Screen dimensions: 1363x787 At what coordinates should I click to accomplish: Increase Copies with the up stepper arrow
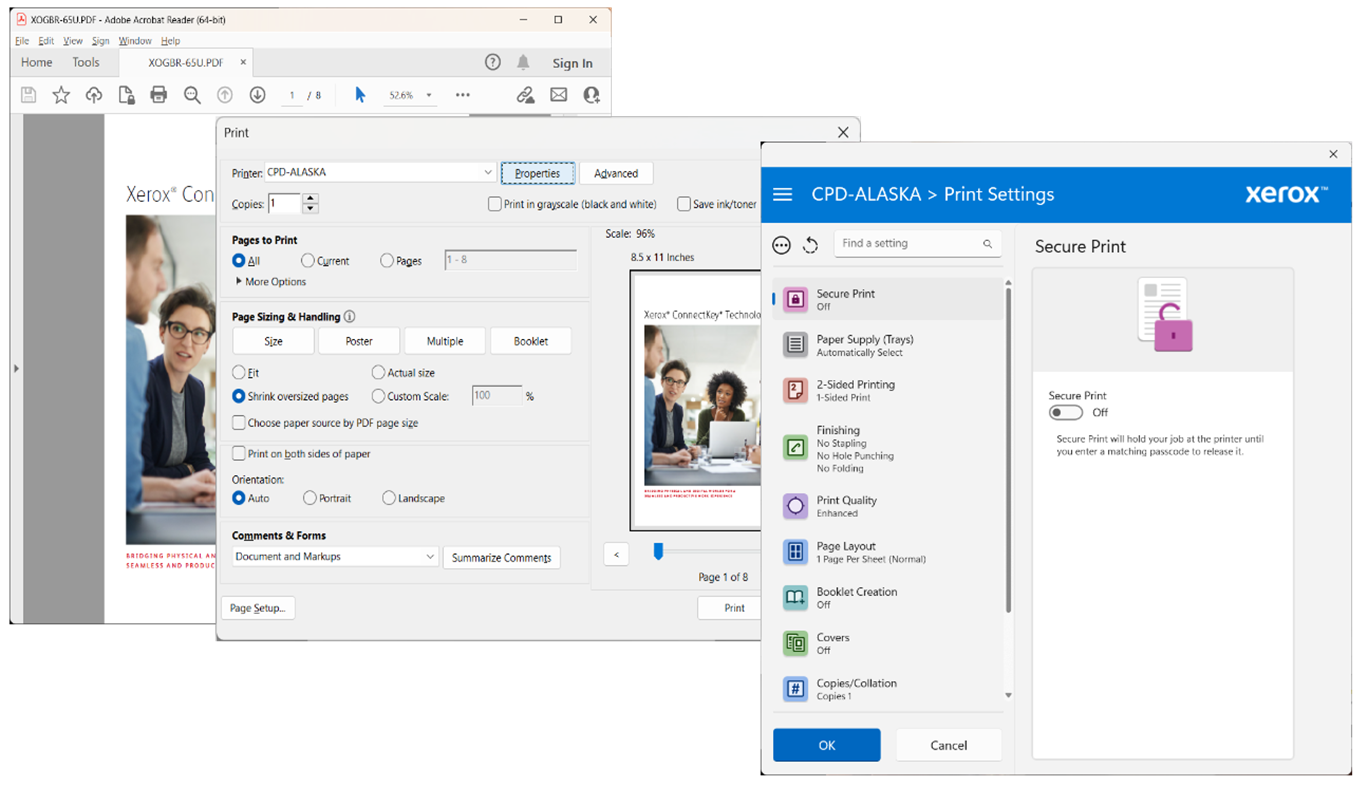[310, 198]
